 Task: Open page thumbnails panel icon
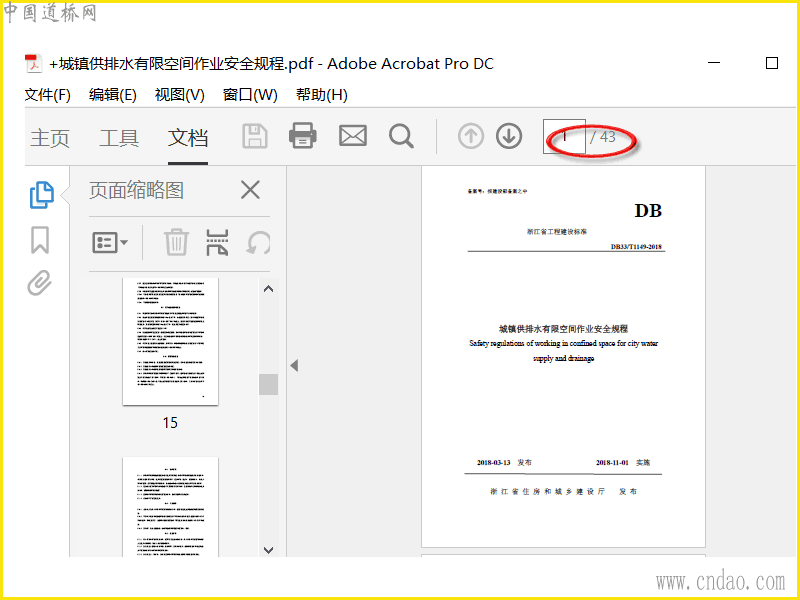click(x=41, y=194)
